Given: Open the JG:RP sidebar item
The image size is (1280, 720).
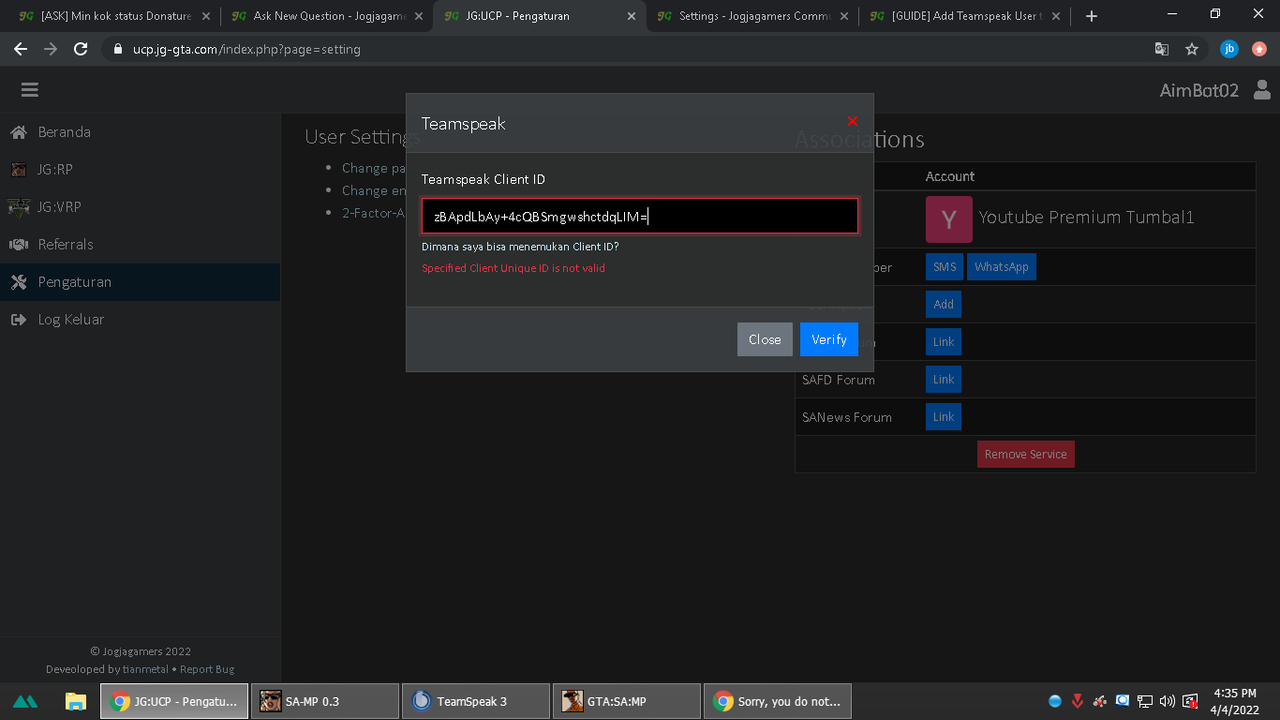Looking at the screenshot, I should click(140, 169).
